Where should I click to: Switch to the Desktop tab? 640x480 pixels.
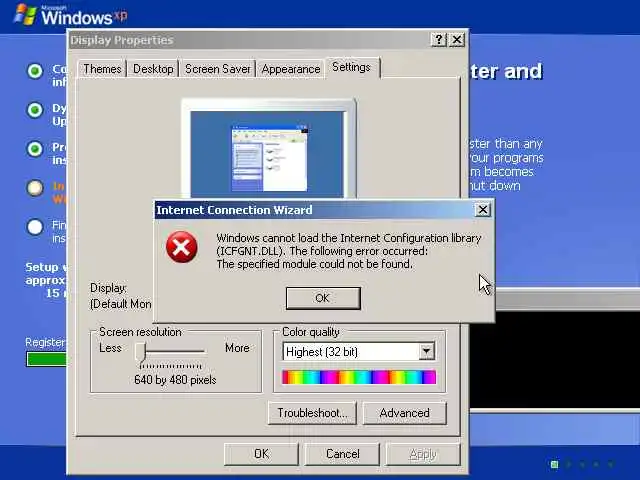click(x=153, y=69)
